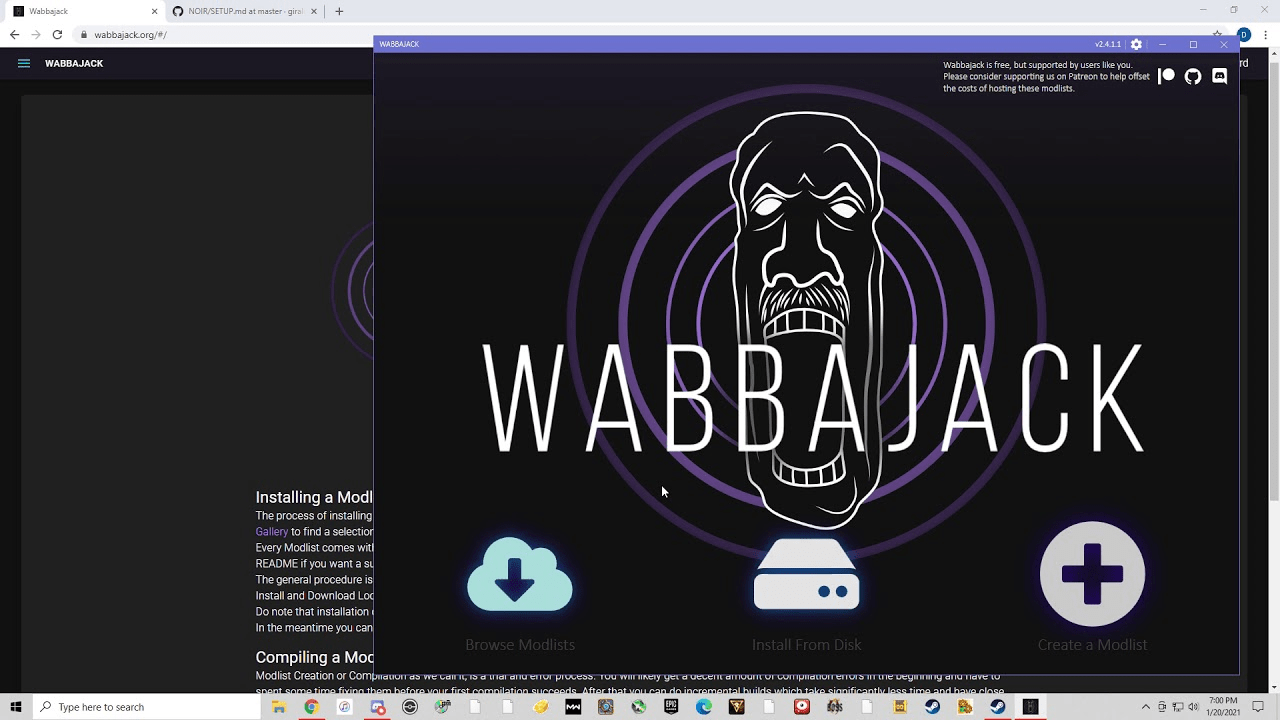Switch to the NOIR/SETUP.md browser tab
Image resolution: width=1280 pixels, height=720 pixels.
(x=240, y=12)
